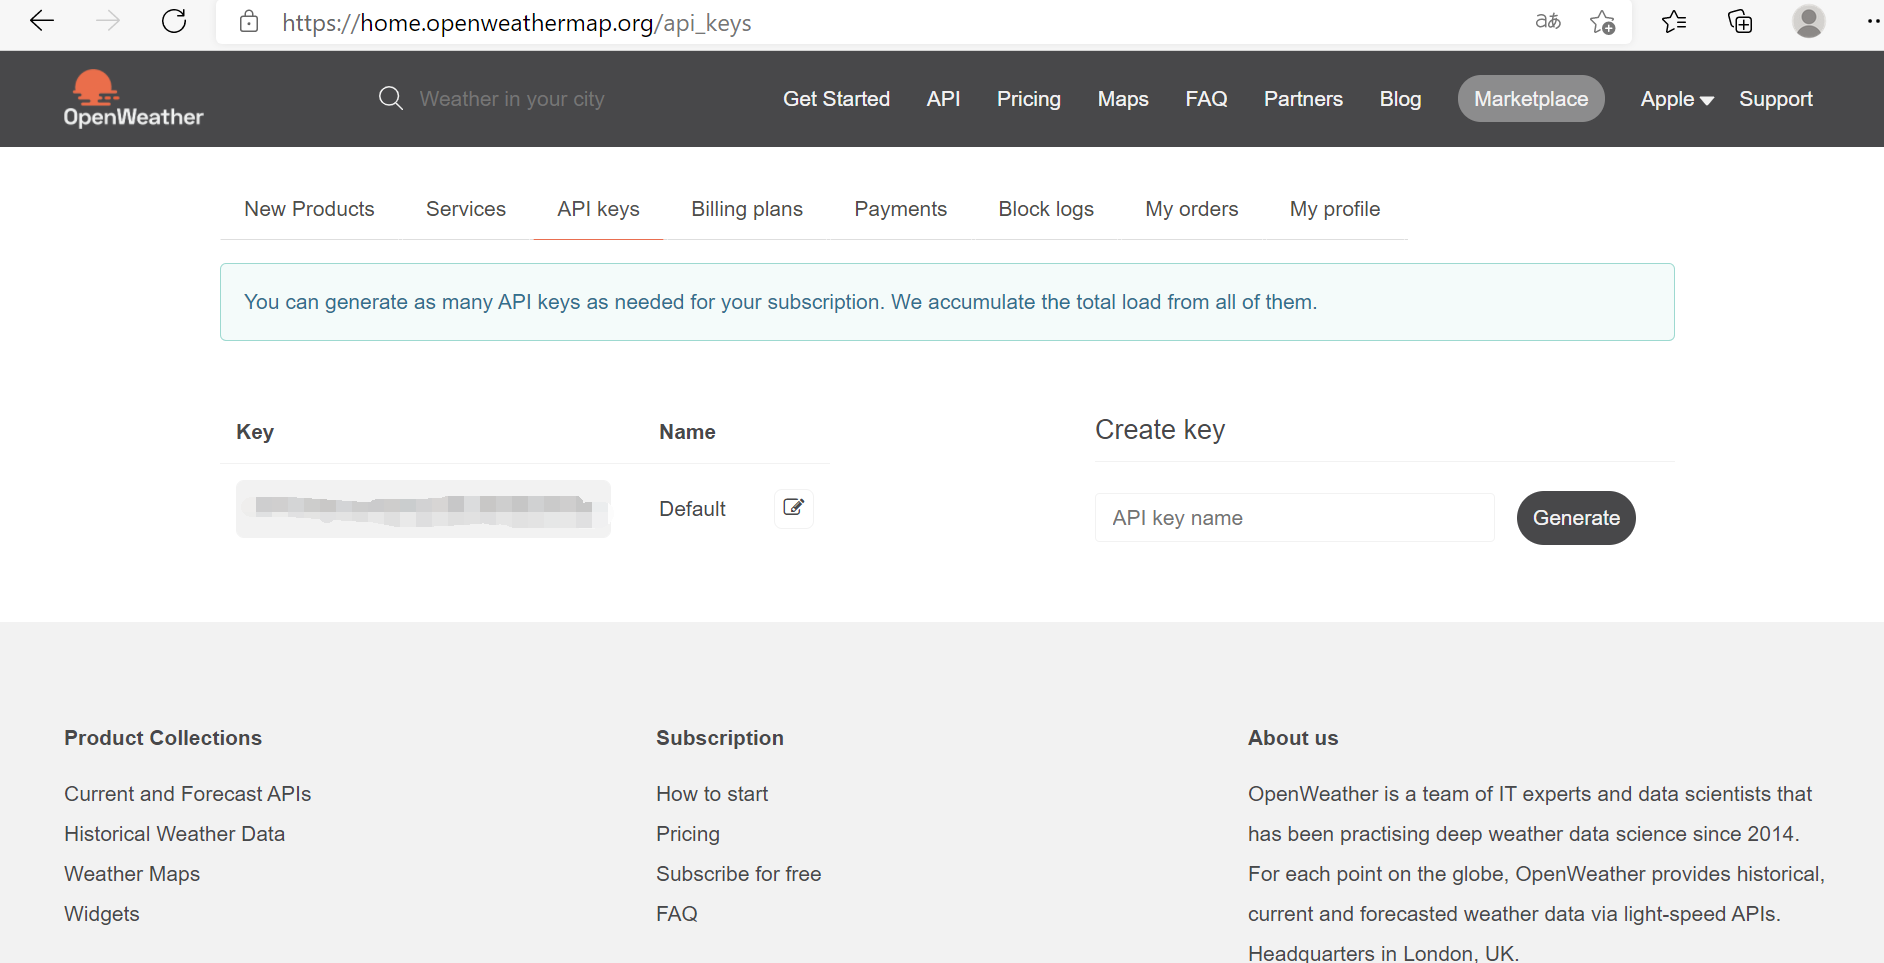The image size is (1884, 963).
Task: Select the API keys tab
Action: coord(598,209)
